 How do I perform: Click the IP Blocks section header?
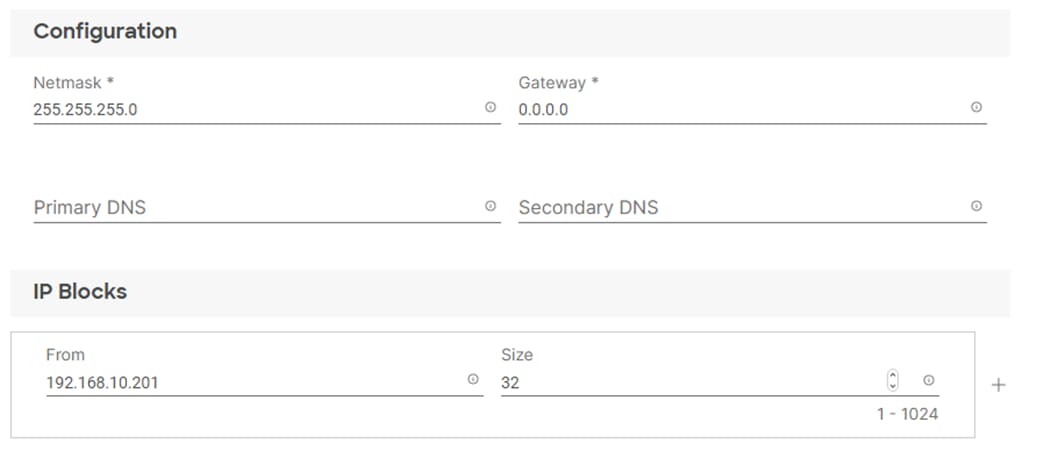pyautogui.click(x=80, y=292)
